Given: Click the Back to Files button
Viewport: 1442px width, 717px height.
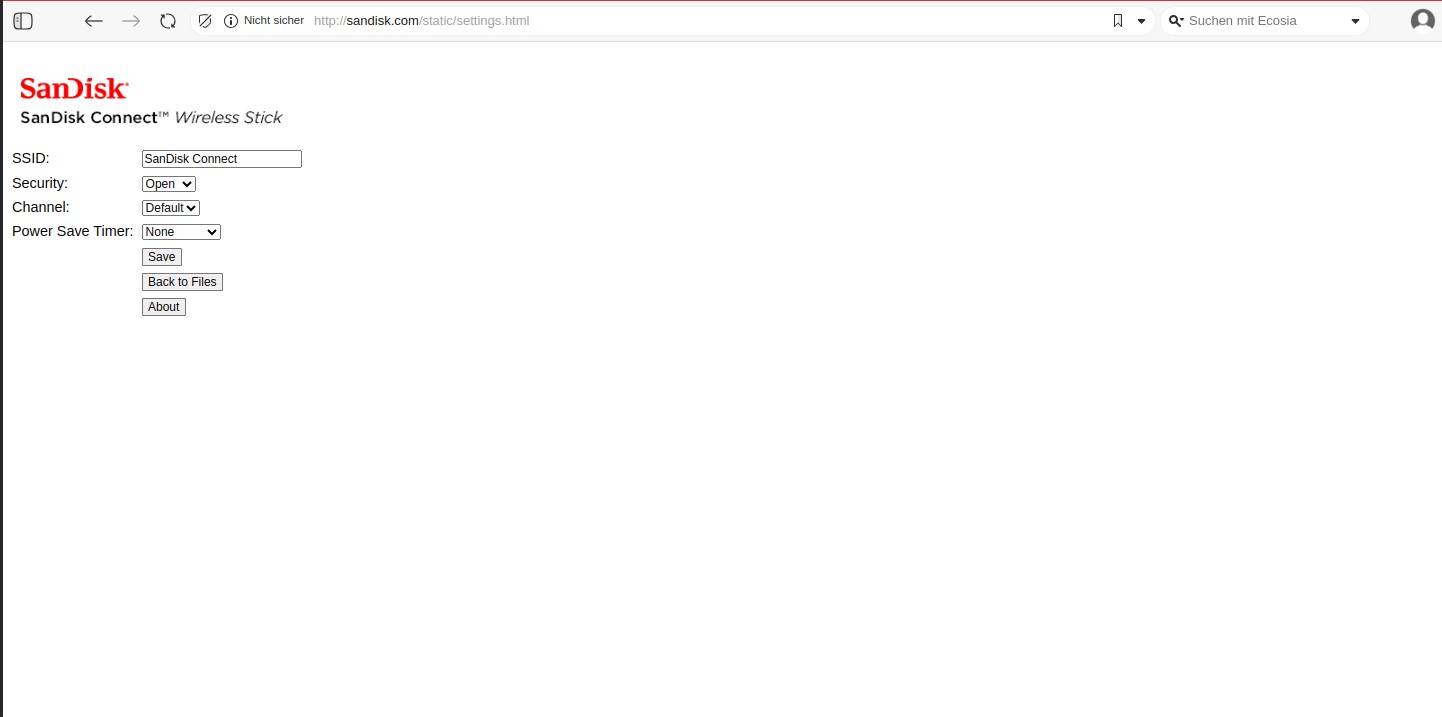Looking at the screenshot, I should [x=182, y=282].
